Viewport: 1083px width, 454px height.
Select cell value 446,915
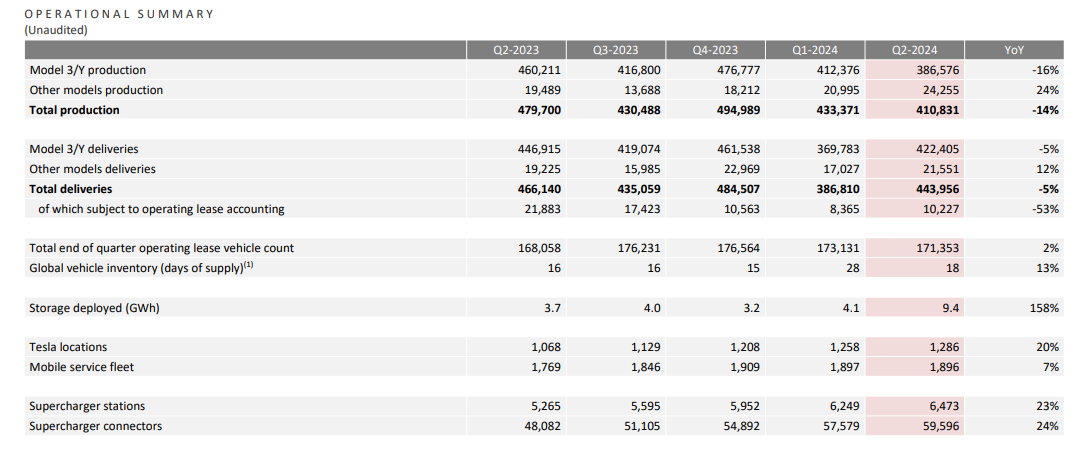538,149
